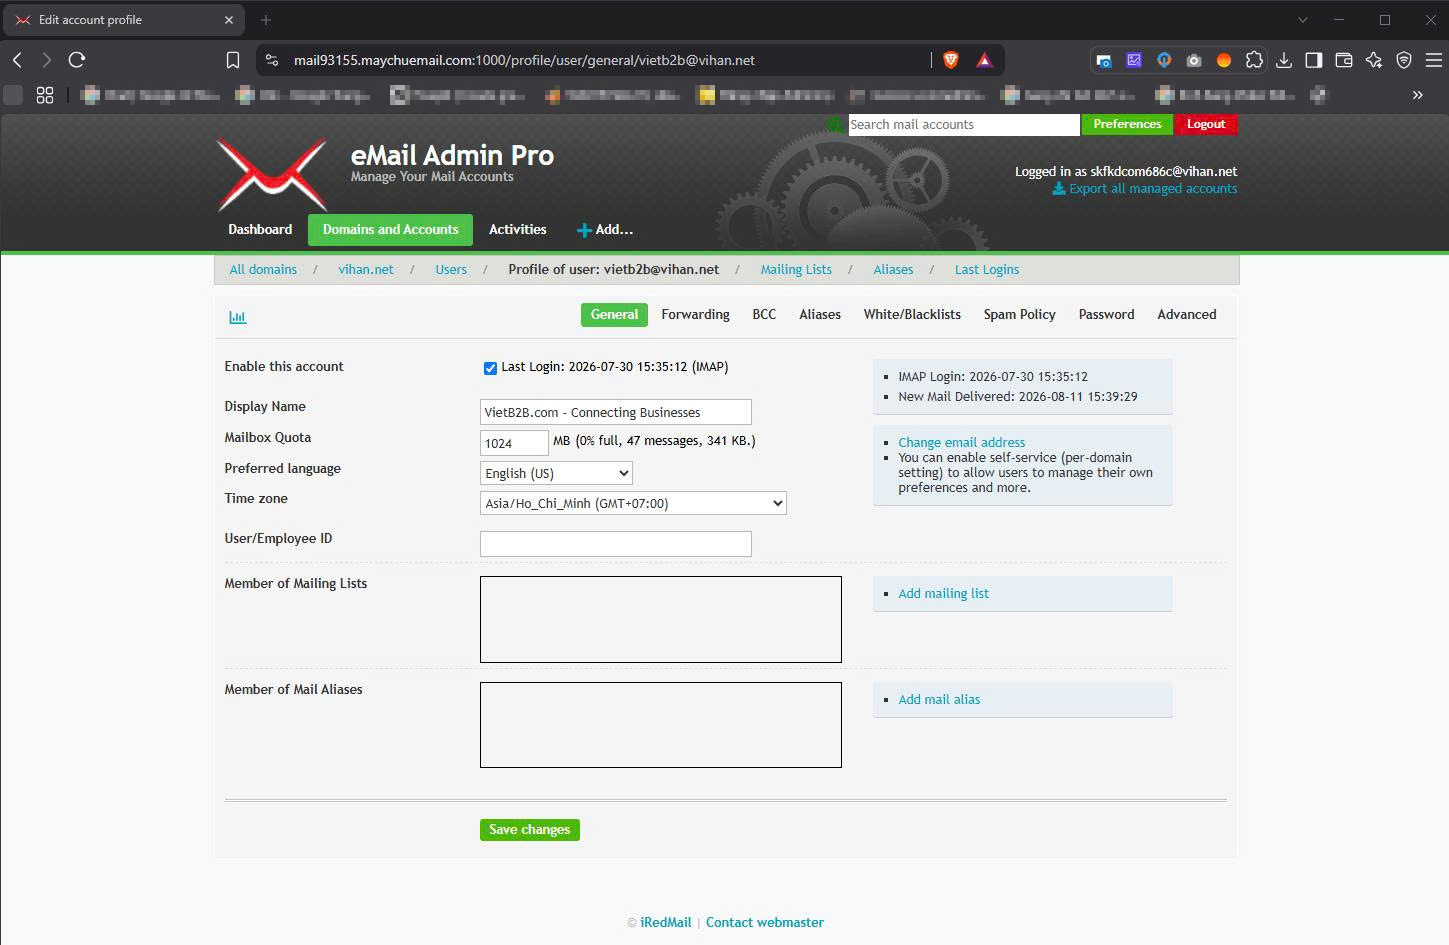Viewport: 1449px width, 945px height.
Task: Open the Time zone dropdown
Action: [633, 503]
